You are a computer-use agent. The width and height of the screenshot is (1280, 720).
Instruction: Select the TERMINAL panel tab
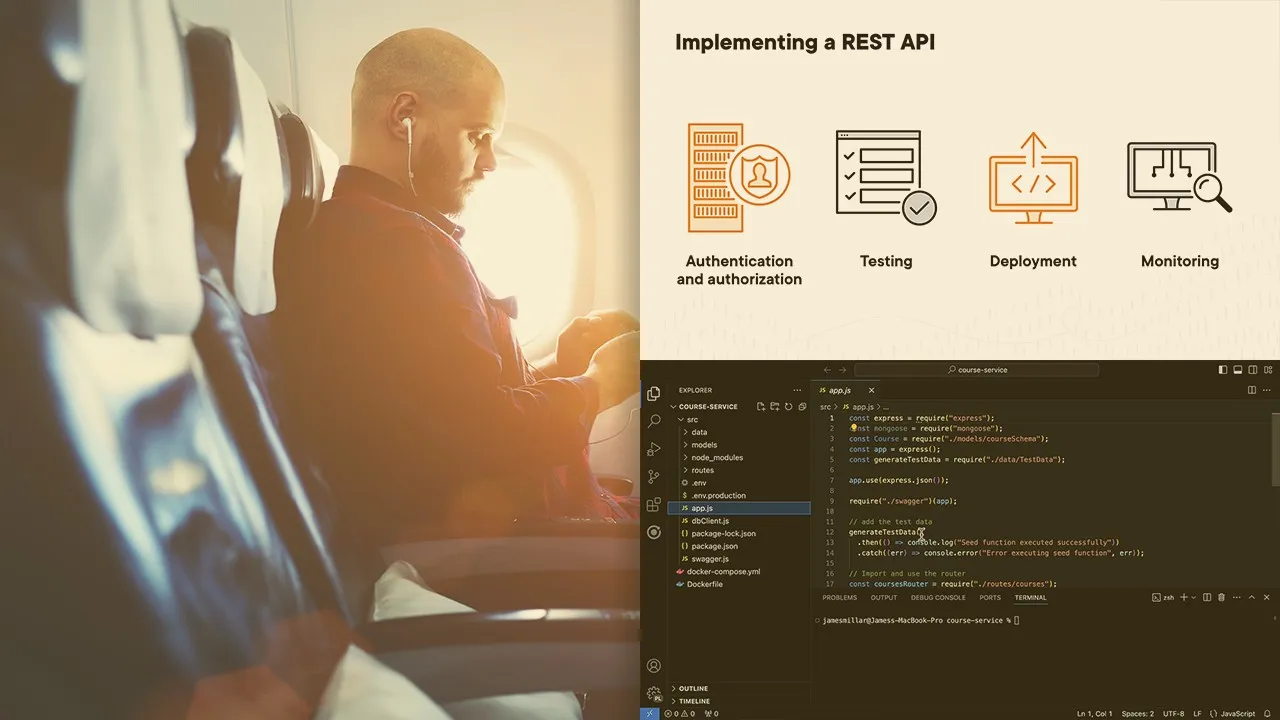click(1030, 598)
